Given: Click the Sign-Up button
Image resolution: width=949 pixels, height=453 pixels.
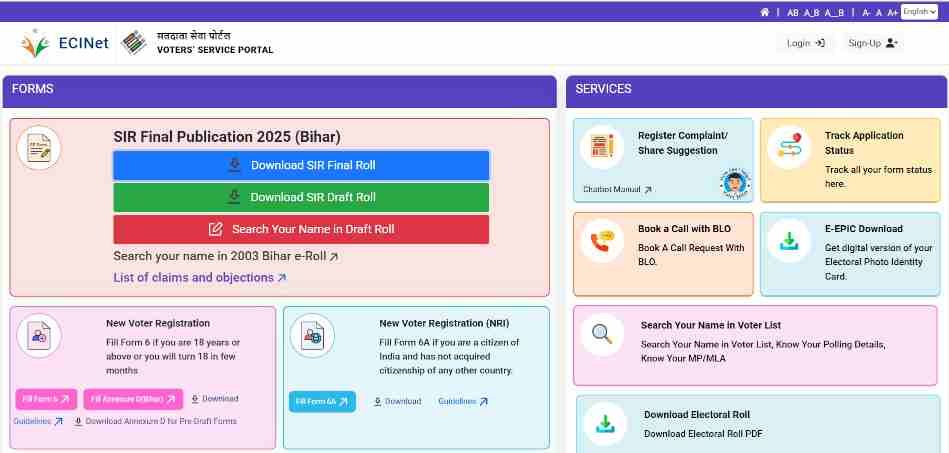Looking at the screenshot, I should (x=872, y=43).
